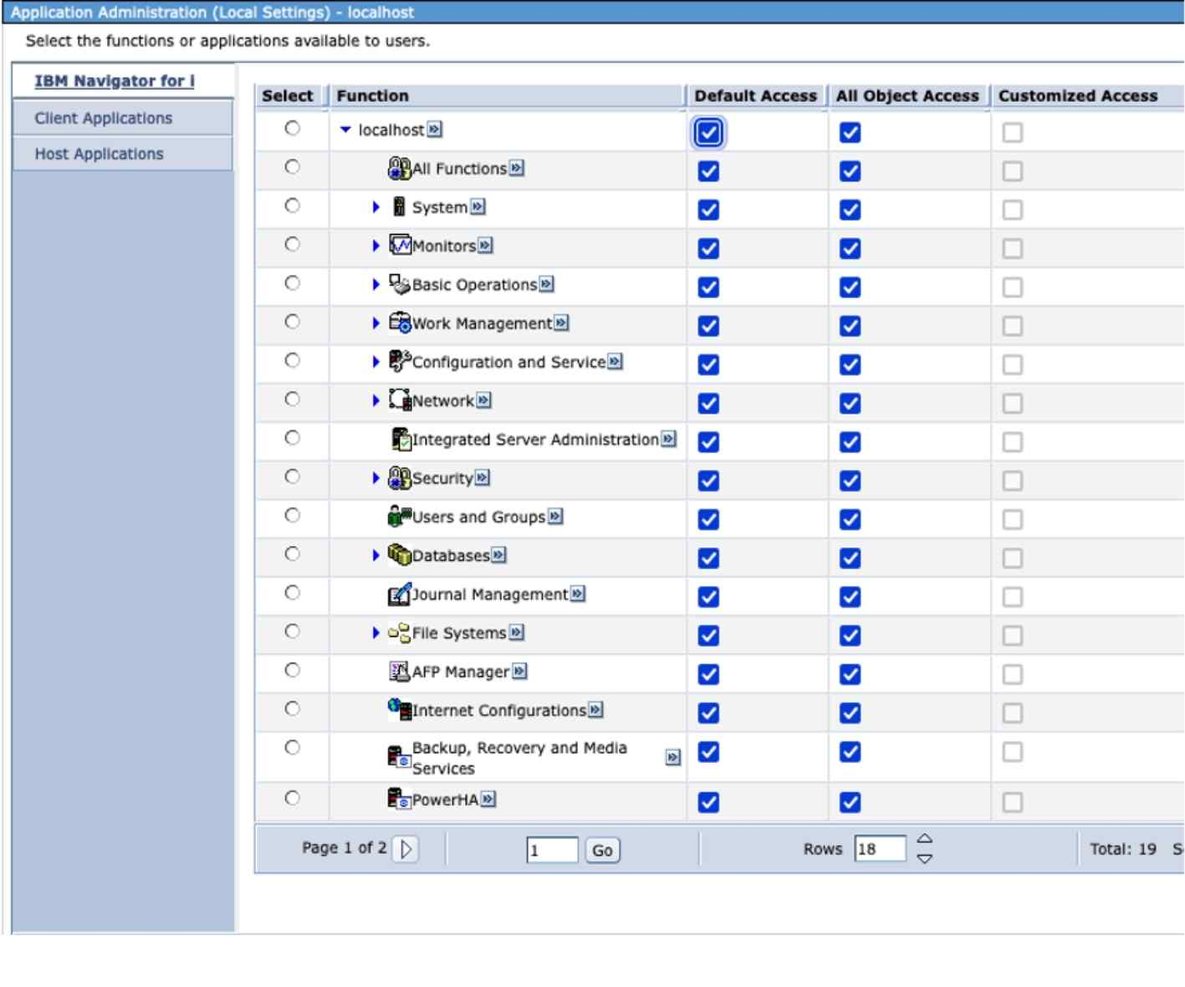This screenshot has width=1185, height=987.
Task: Expand the Basic Operations tree node
Action: click(377, 285)
